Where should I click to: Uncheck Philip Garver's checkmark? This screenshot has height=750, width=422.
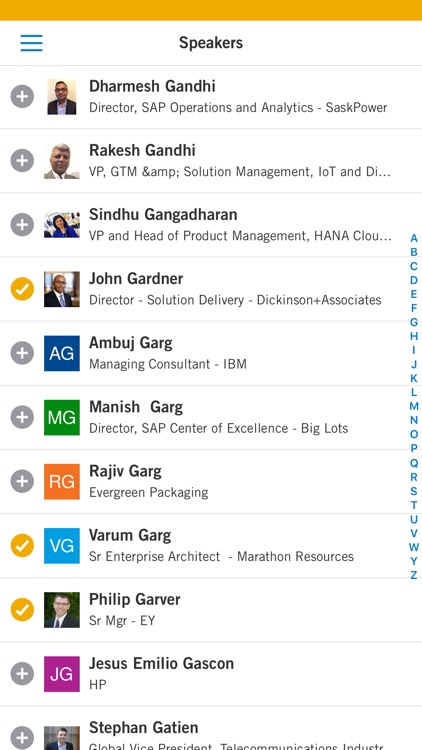point(22,609)
